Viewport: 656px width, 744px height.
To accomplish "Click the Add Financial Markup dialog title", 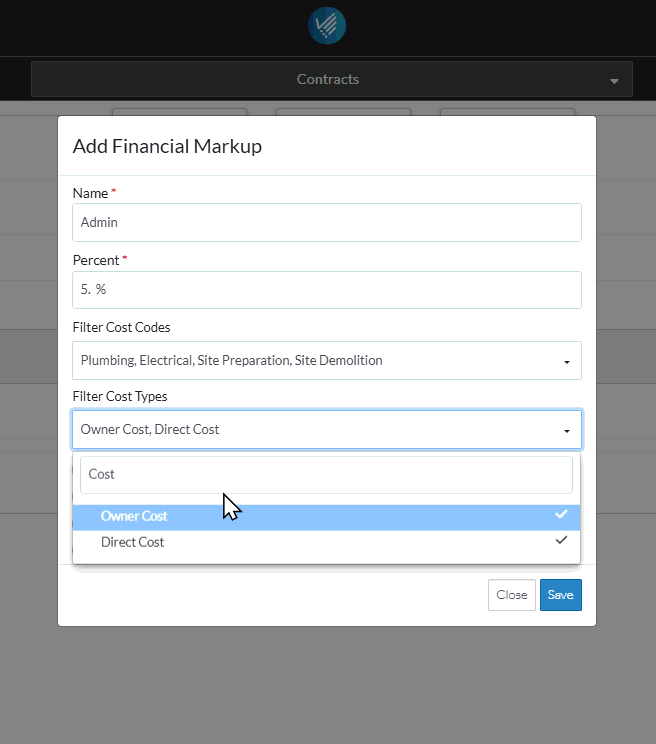I will (167, 146).
